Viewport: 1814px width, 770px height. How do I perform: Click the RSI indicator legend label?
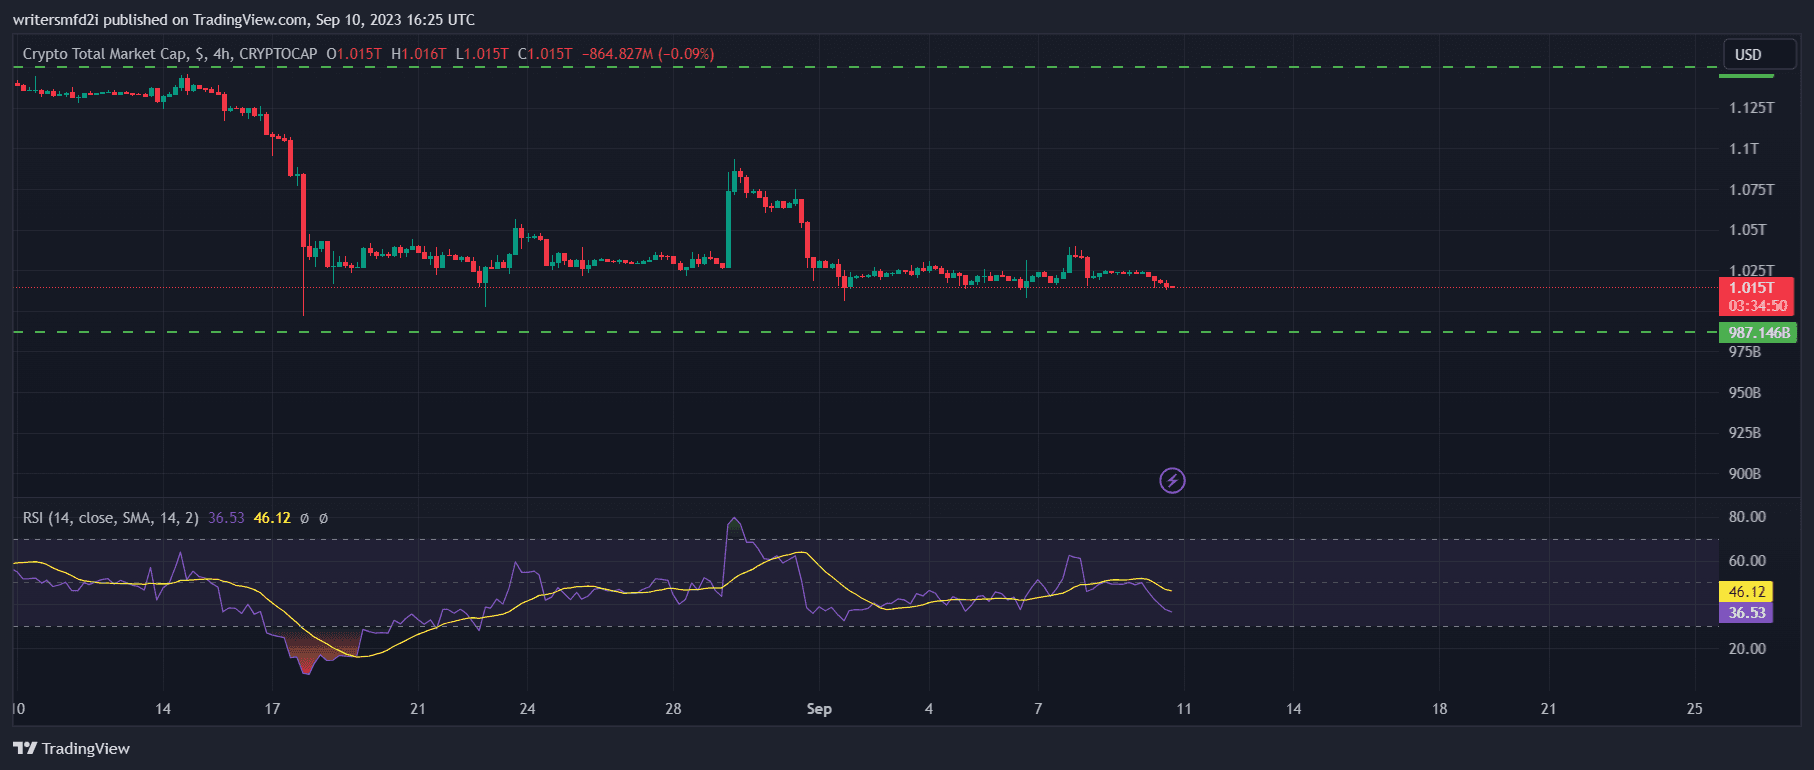pos(110,518)
